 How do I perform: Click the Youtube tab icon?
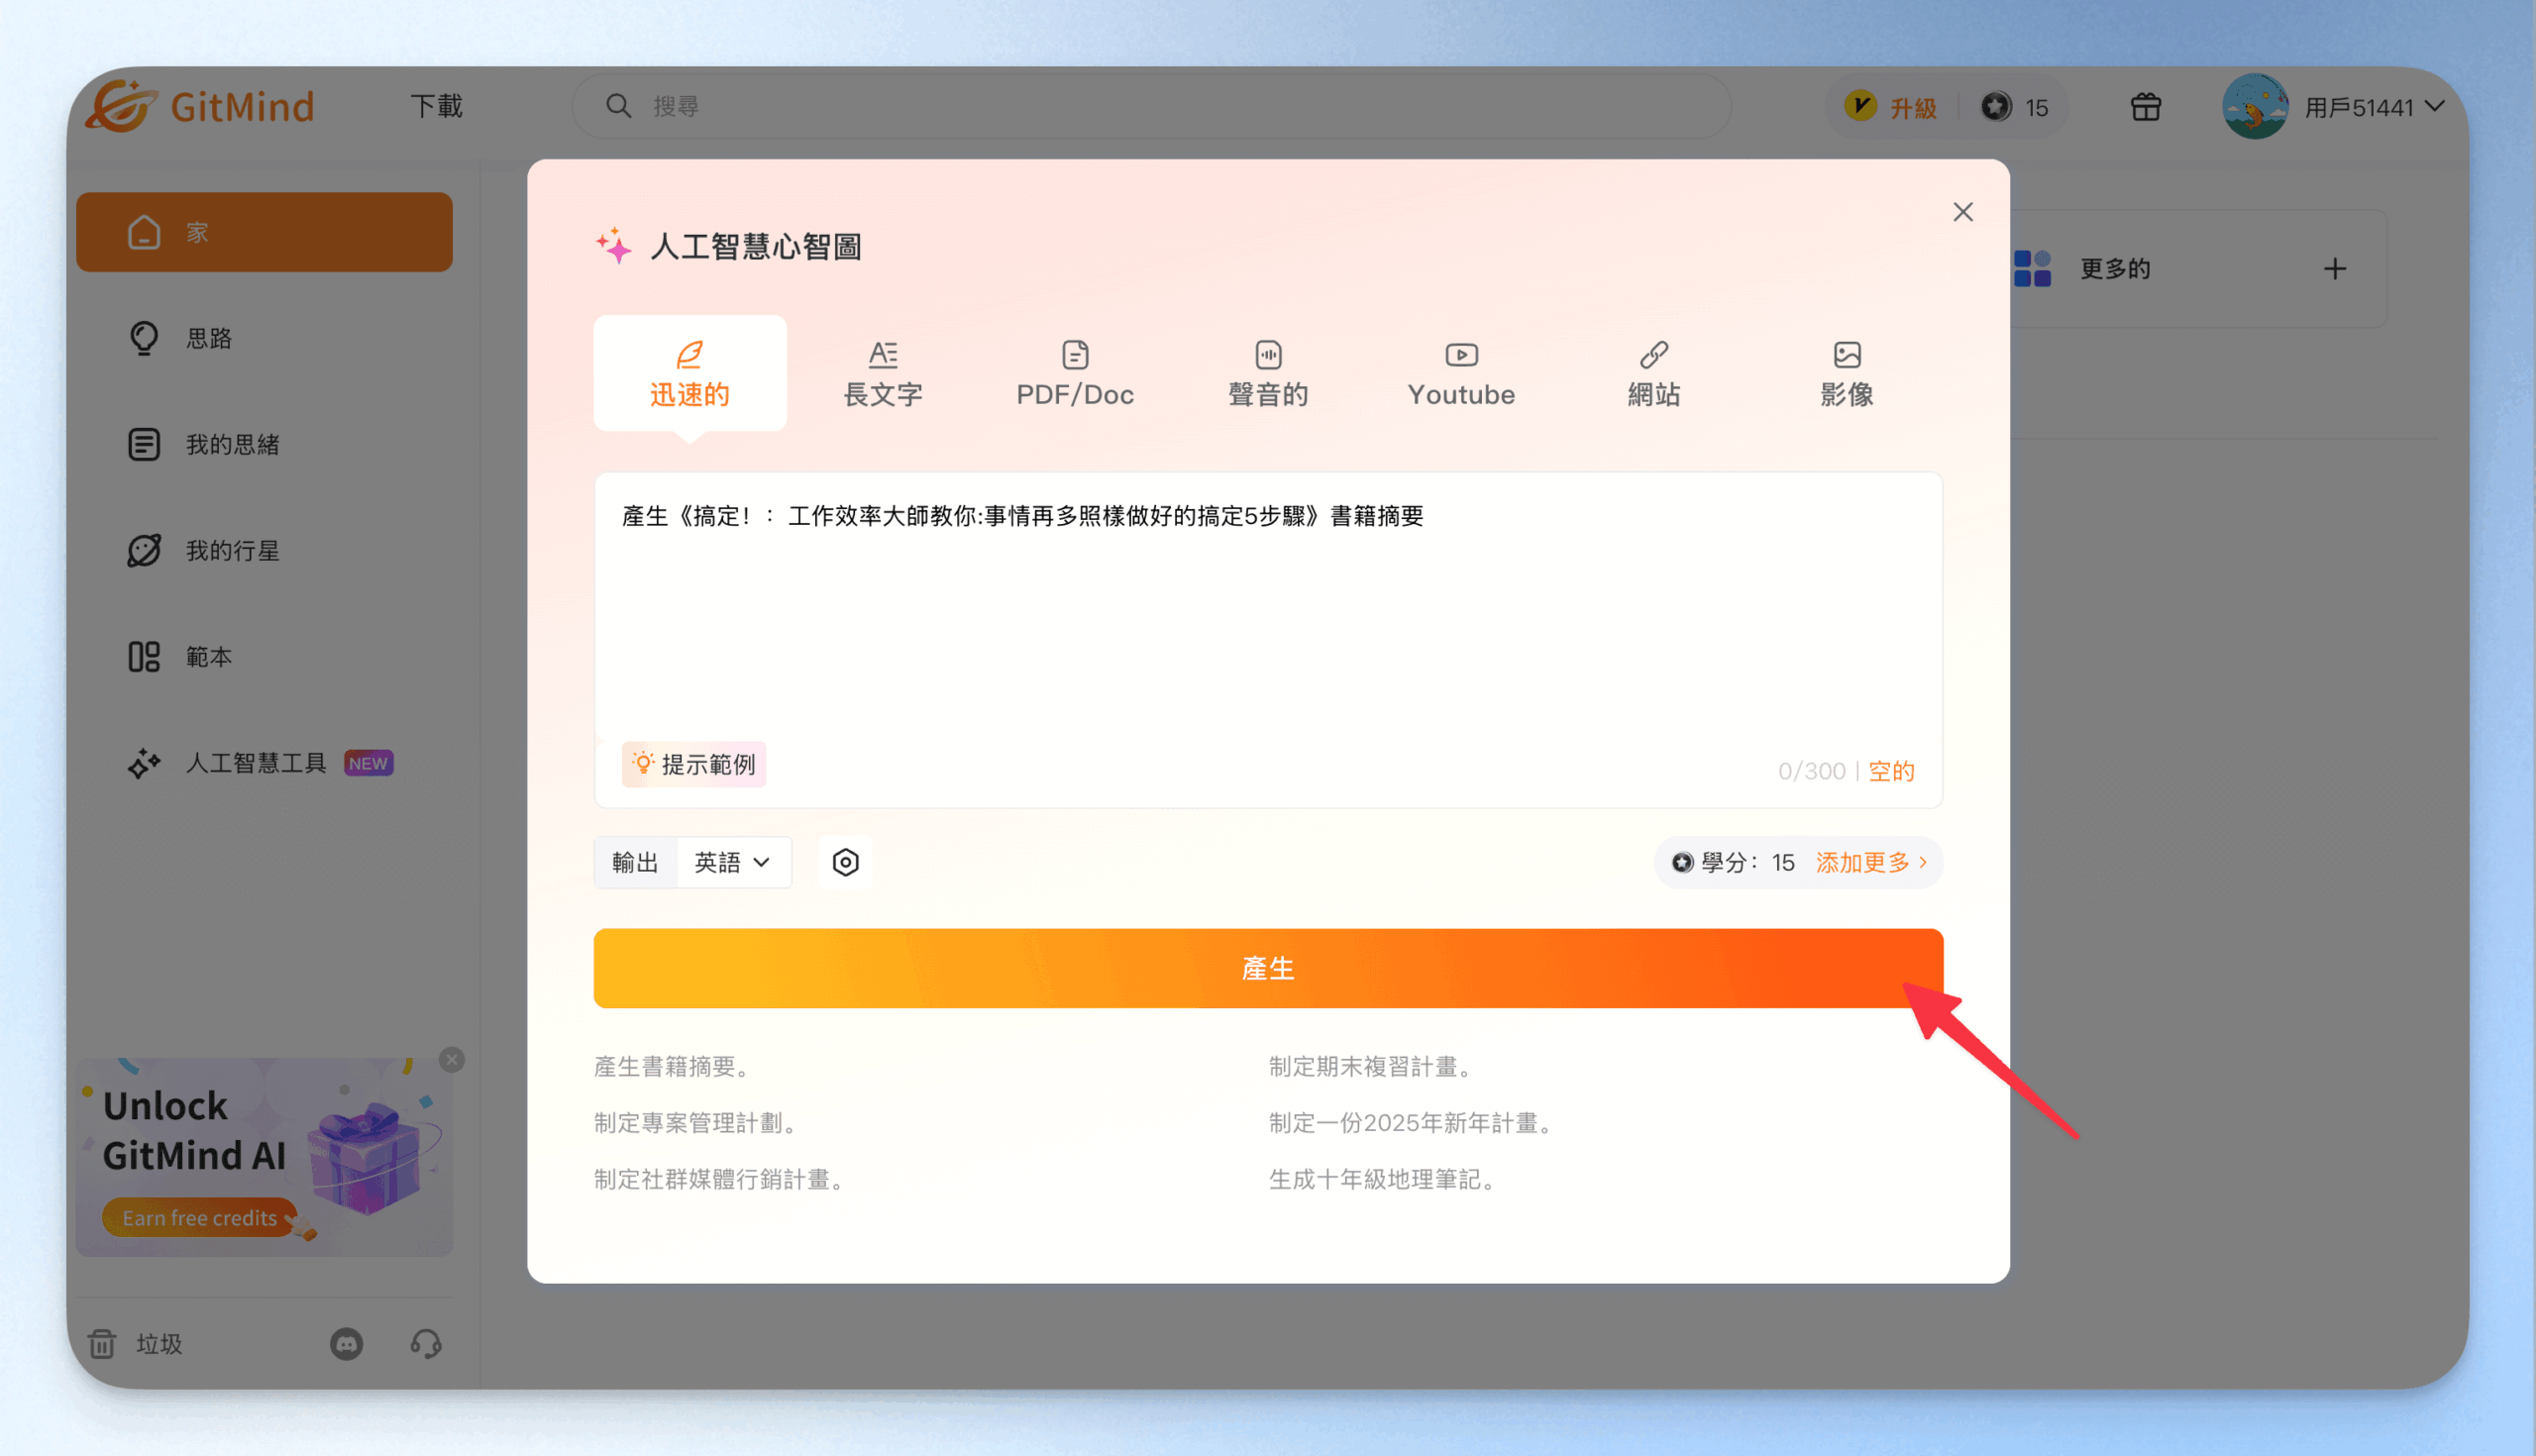[1461, 355]
